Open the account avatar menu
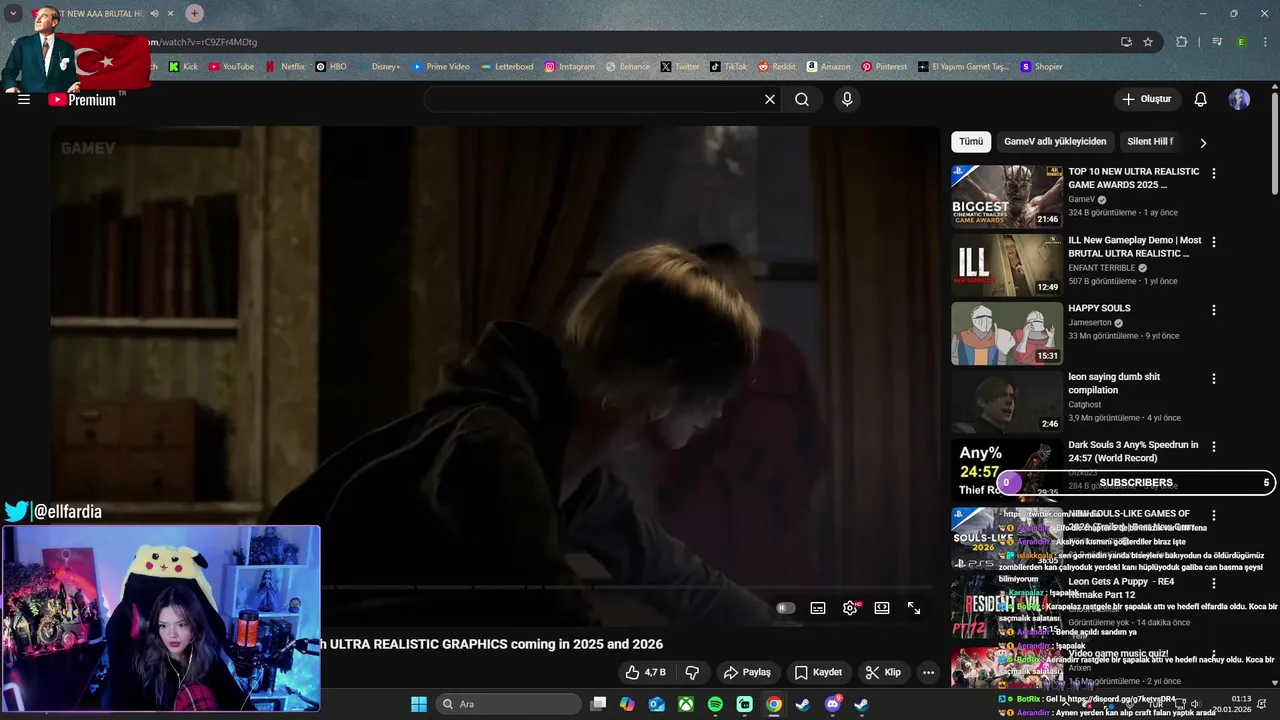 1239,99
